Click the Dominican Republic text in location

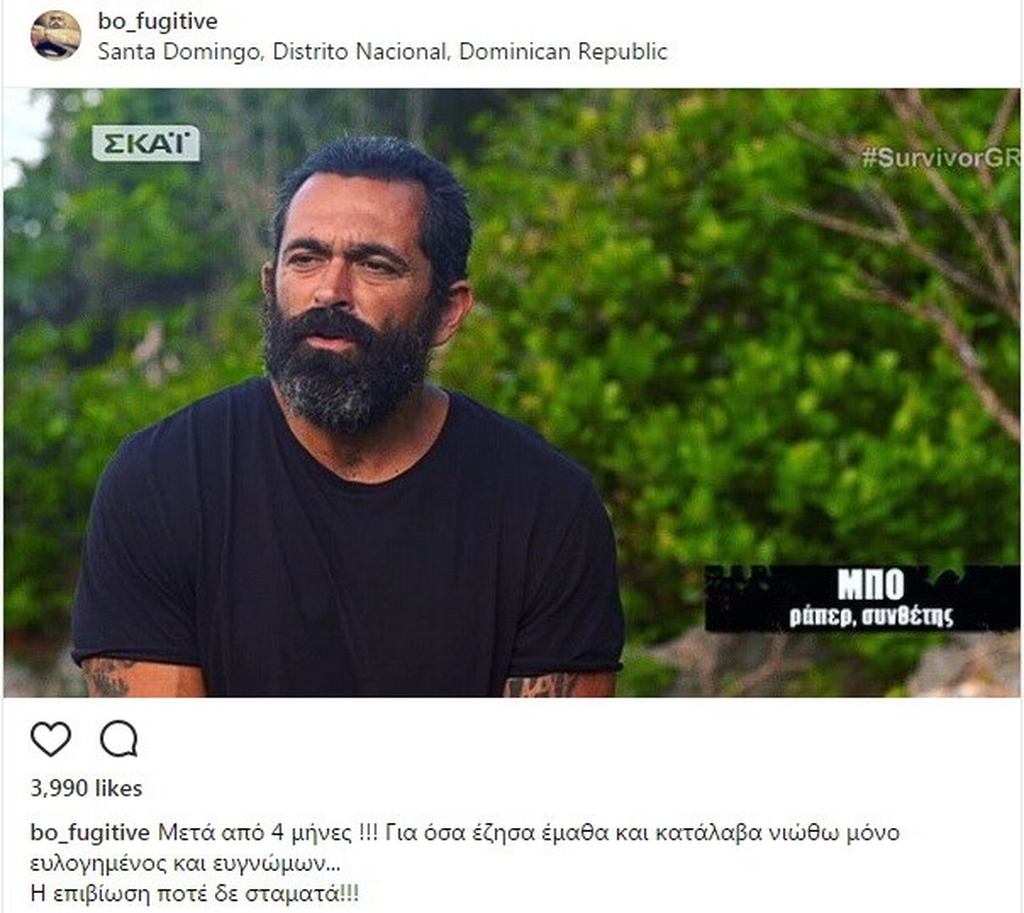click(x=564, y=52)
